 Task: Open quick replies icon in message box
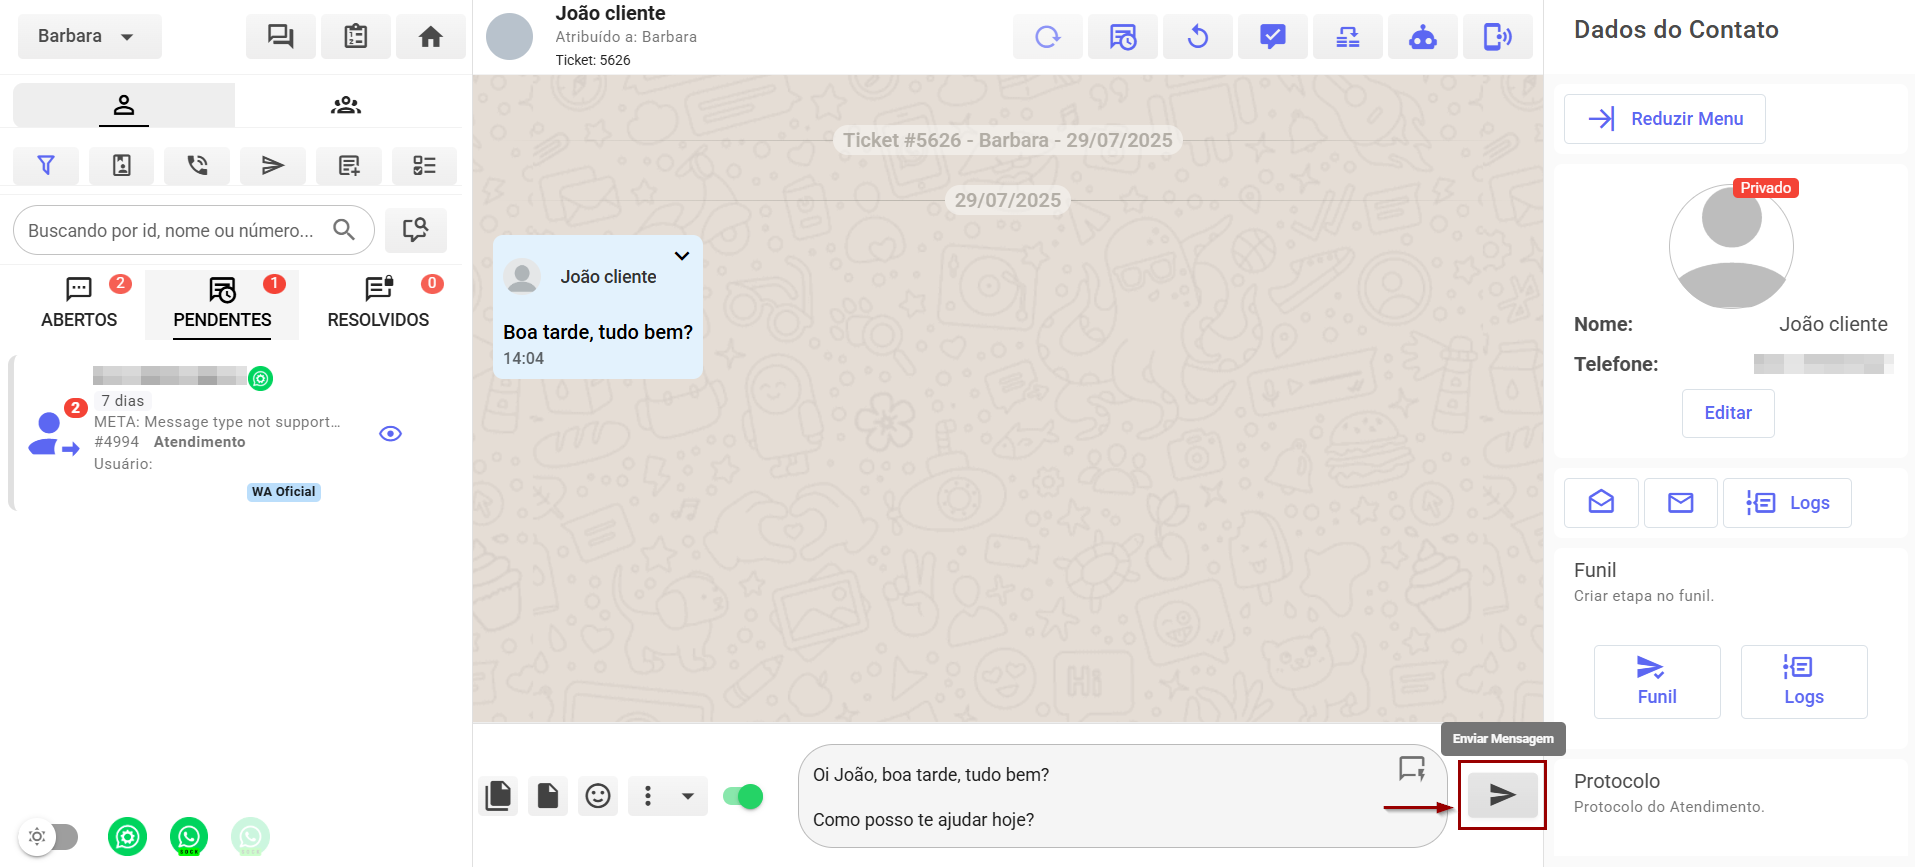click(1411, 769)
